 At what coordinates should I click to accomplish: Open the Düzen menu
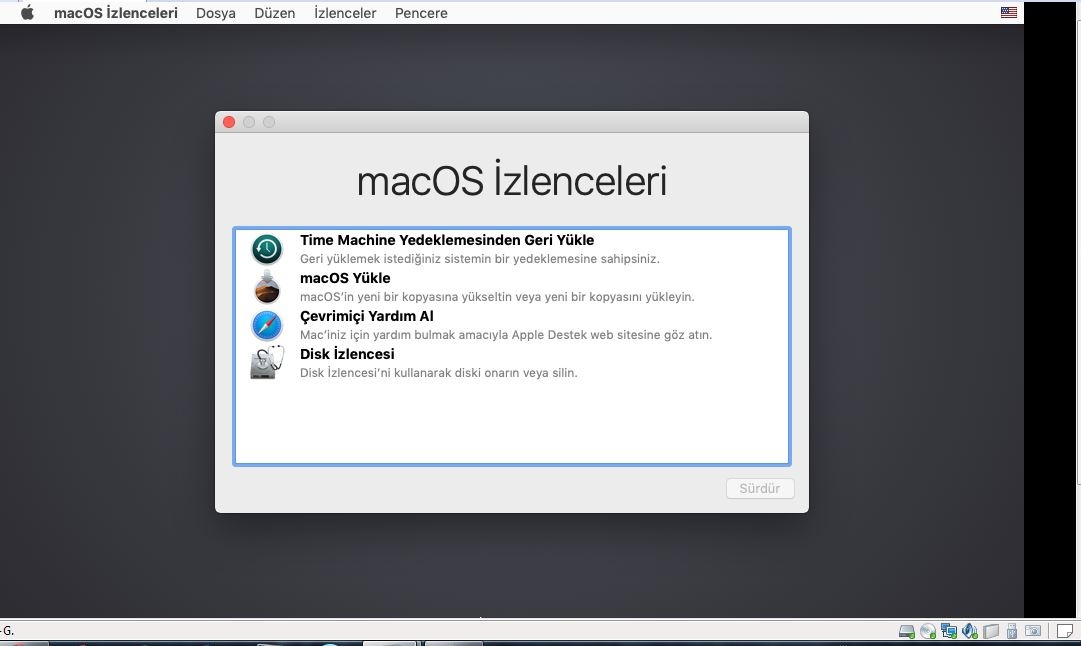coord(275,13)
